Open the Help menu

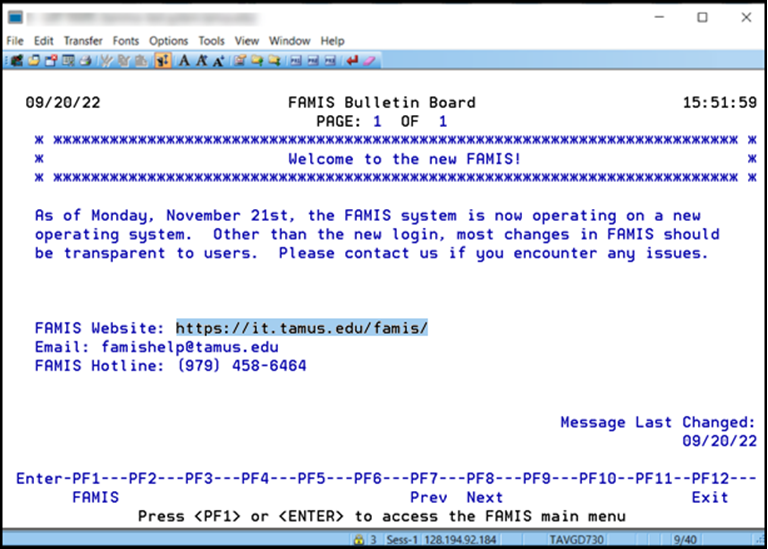[x=333, y=41]
